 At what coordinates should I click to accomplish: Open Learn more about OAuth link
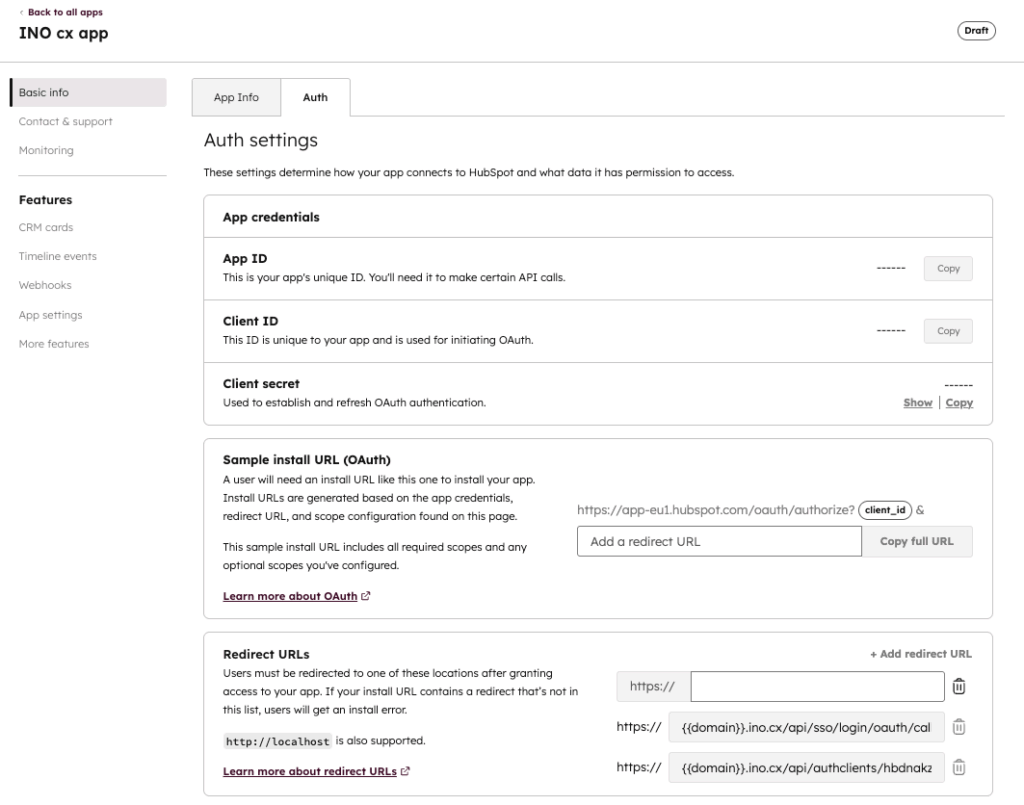(290, 596)
